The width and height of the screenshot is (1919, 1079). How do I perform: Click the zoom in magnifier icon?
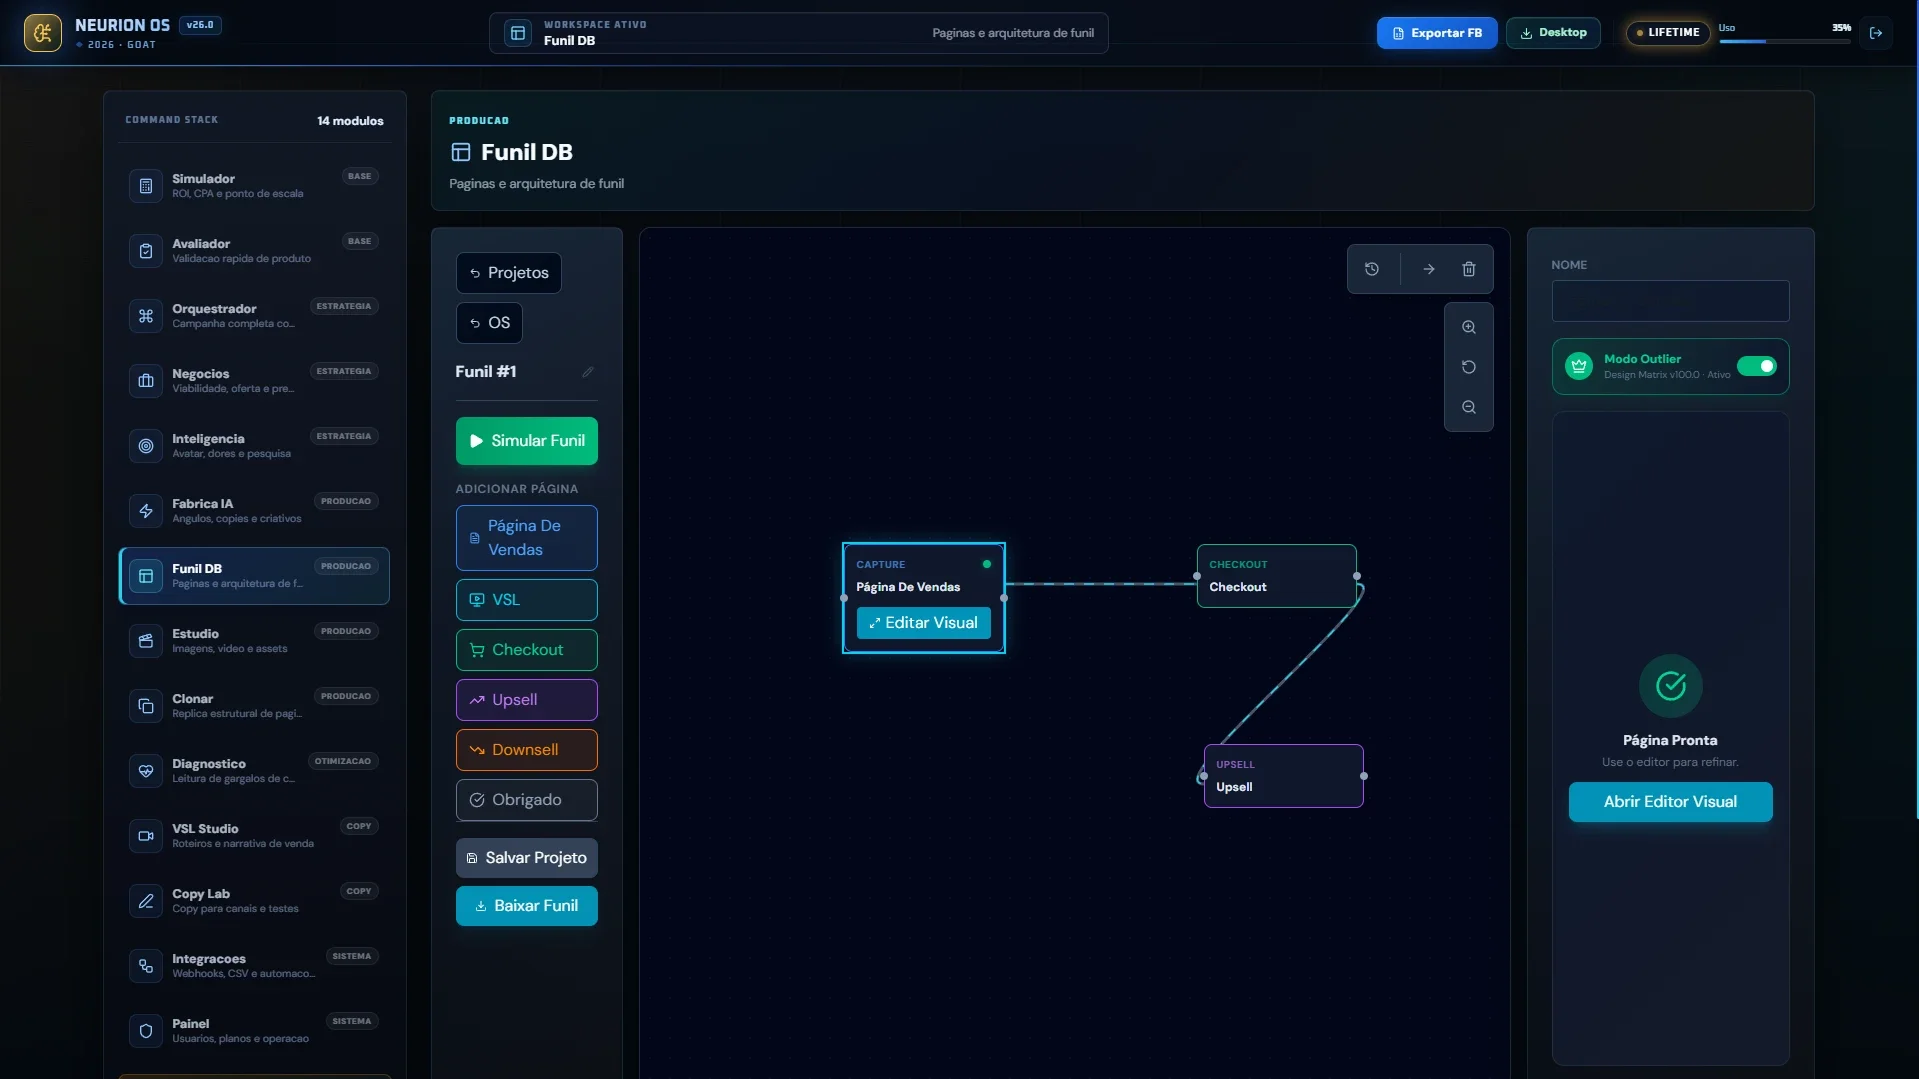pyautogui.click(x=1468, y=327)
